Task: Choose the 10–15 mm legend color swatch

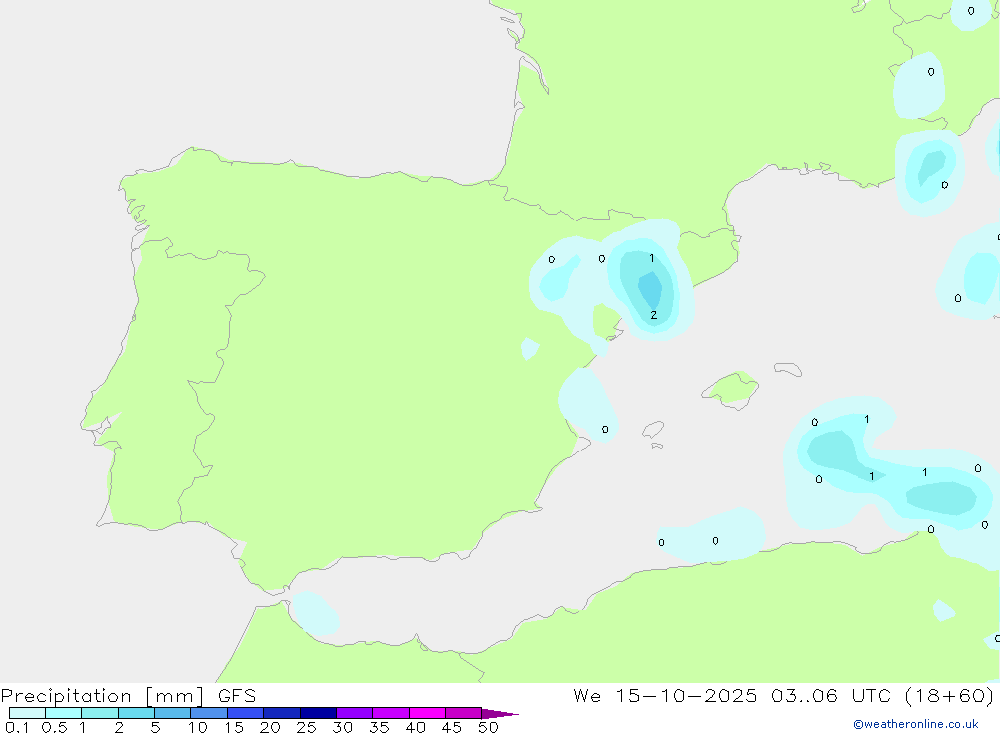Action: coord(209,713)
